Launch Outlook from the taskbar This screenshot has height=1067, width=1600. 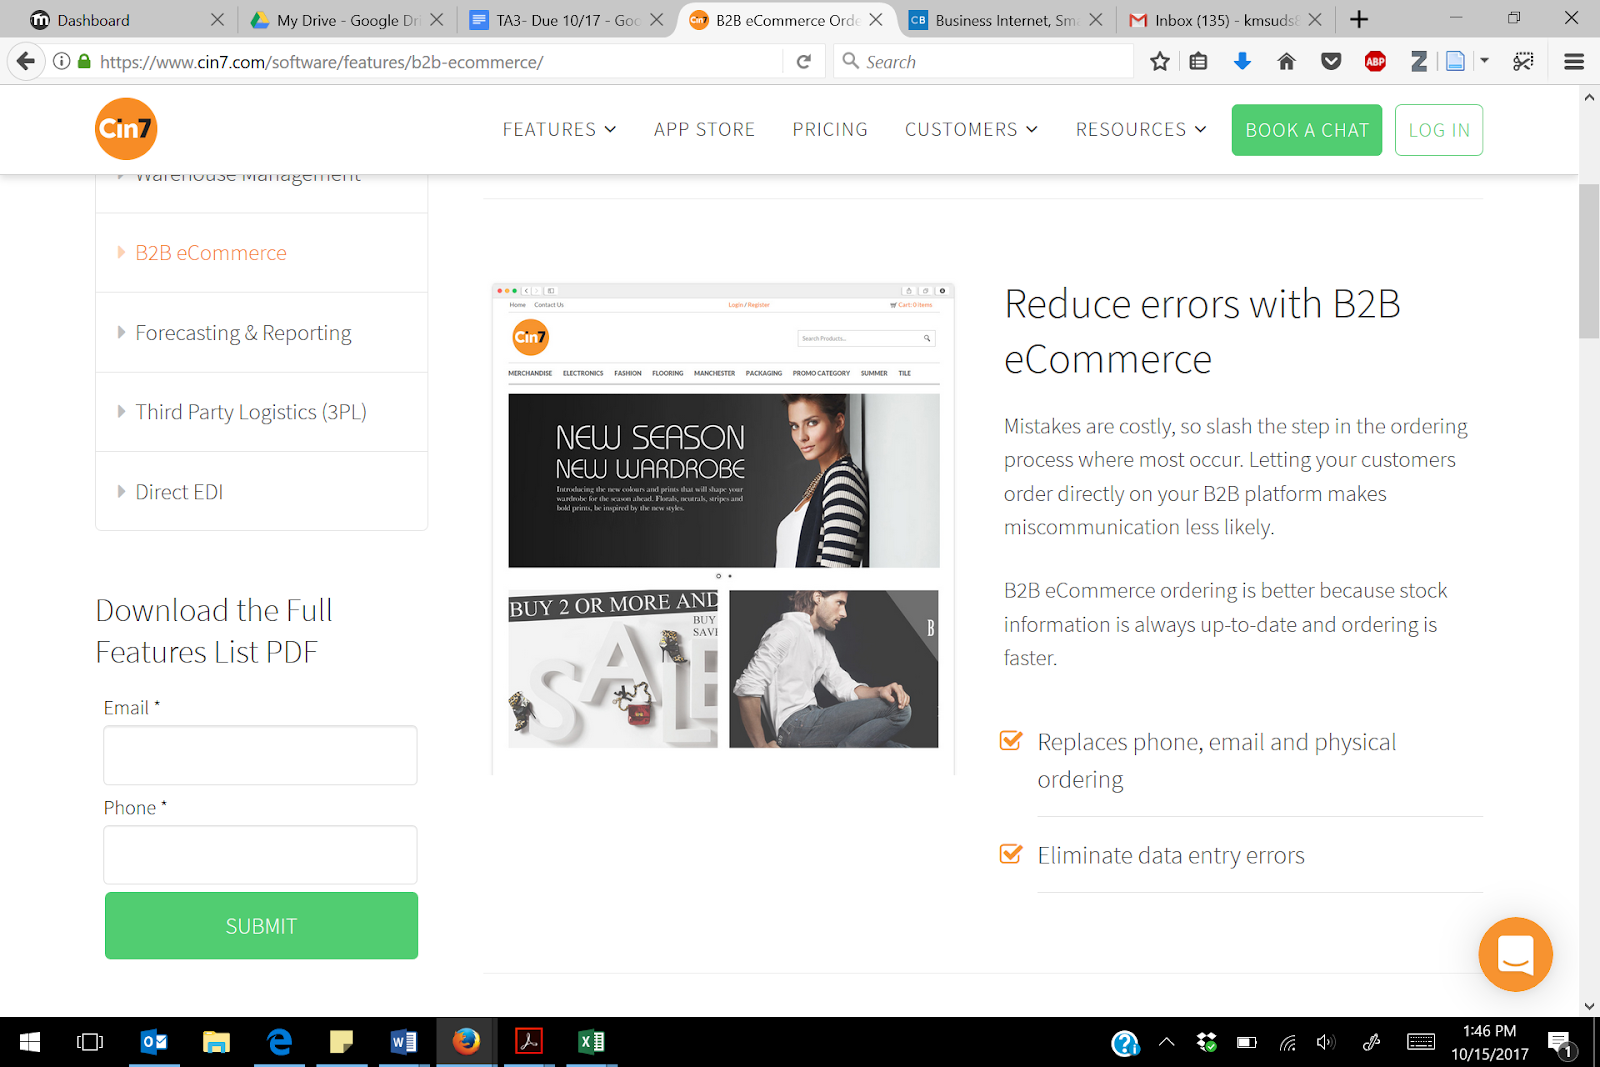coord(154,1042)
